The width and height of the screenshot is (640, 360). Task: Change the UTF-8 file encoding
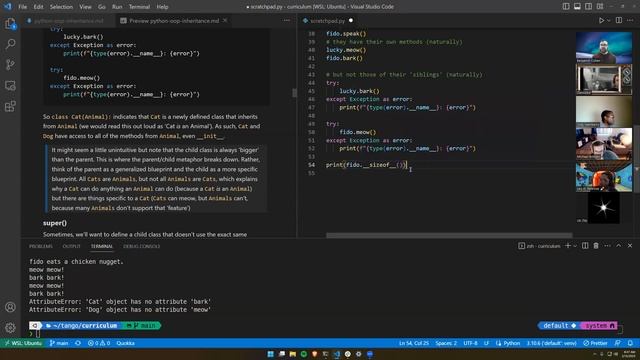click(x=470, y=343)
